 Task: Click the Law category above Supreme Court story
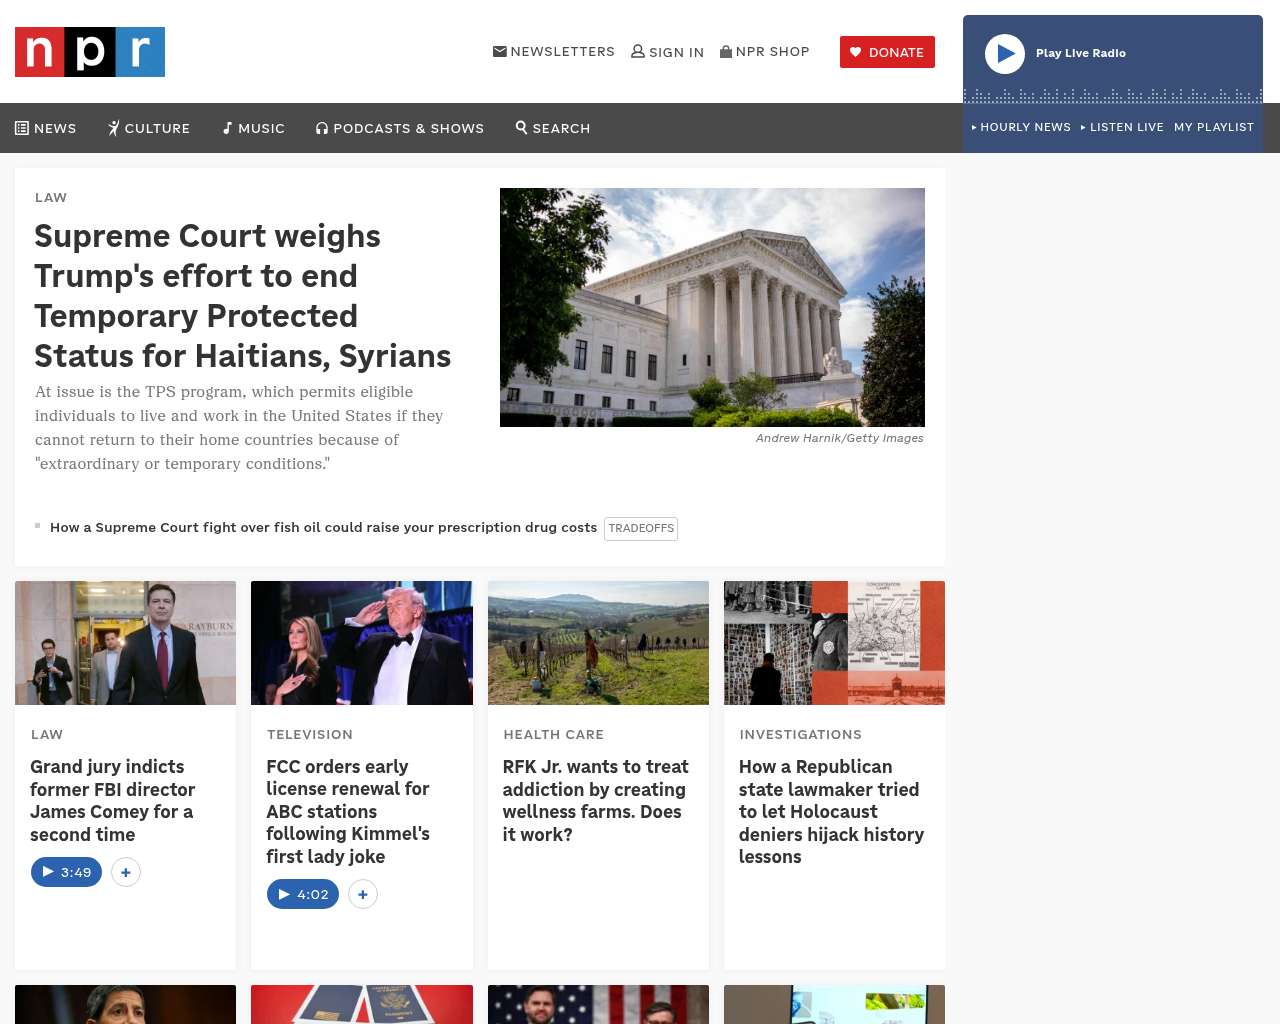51,197
